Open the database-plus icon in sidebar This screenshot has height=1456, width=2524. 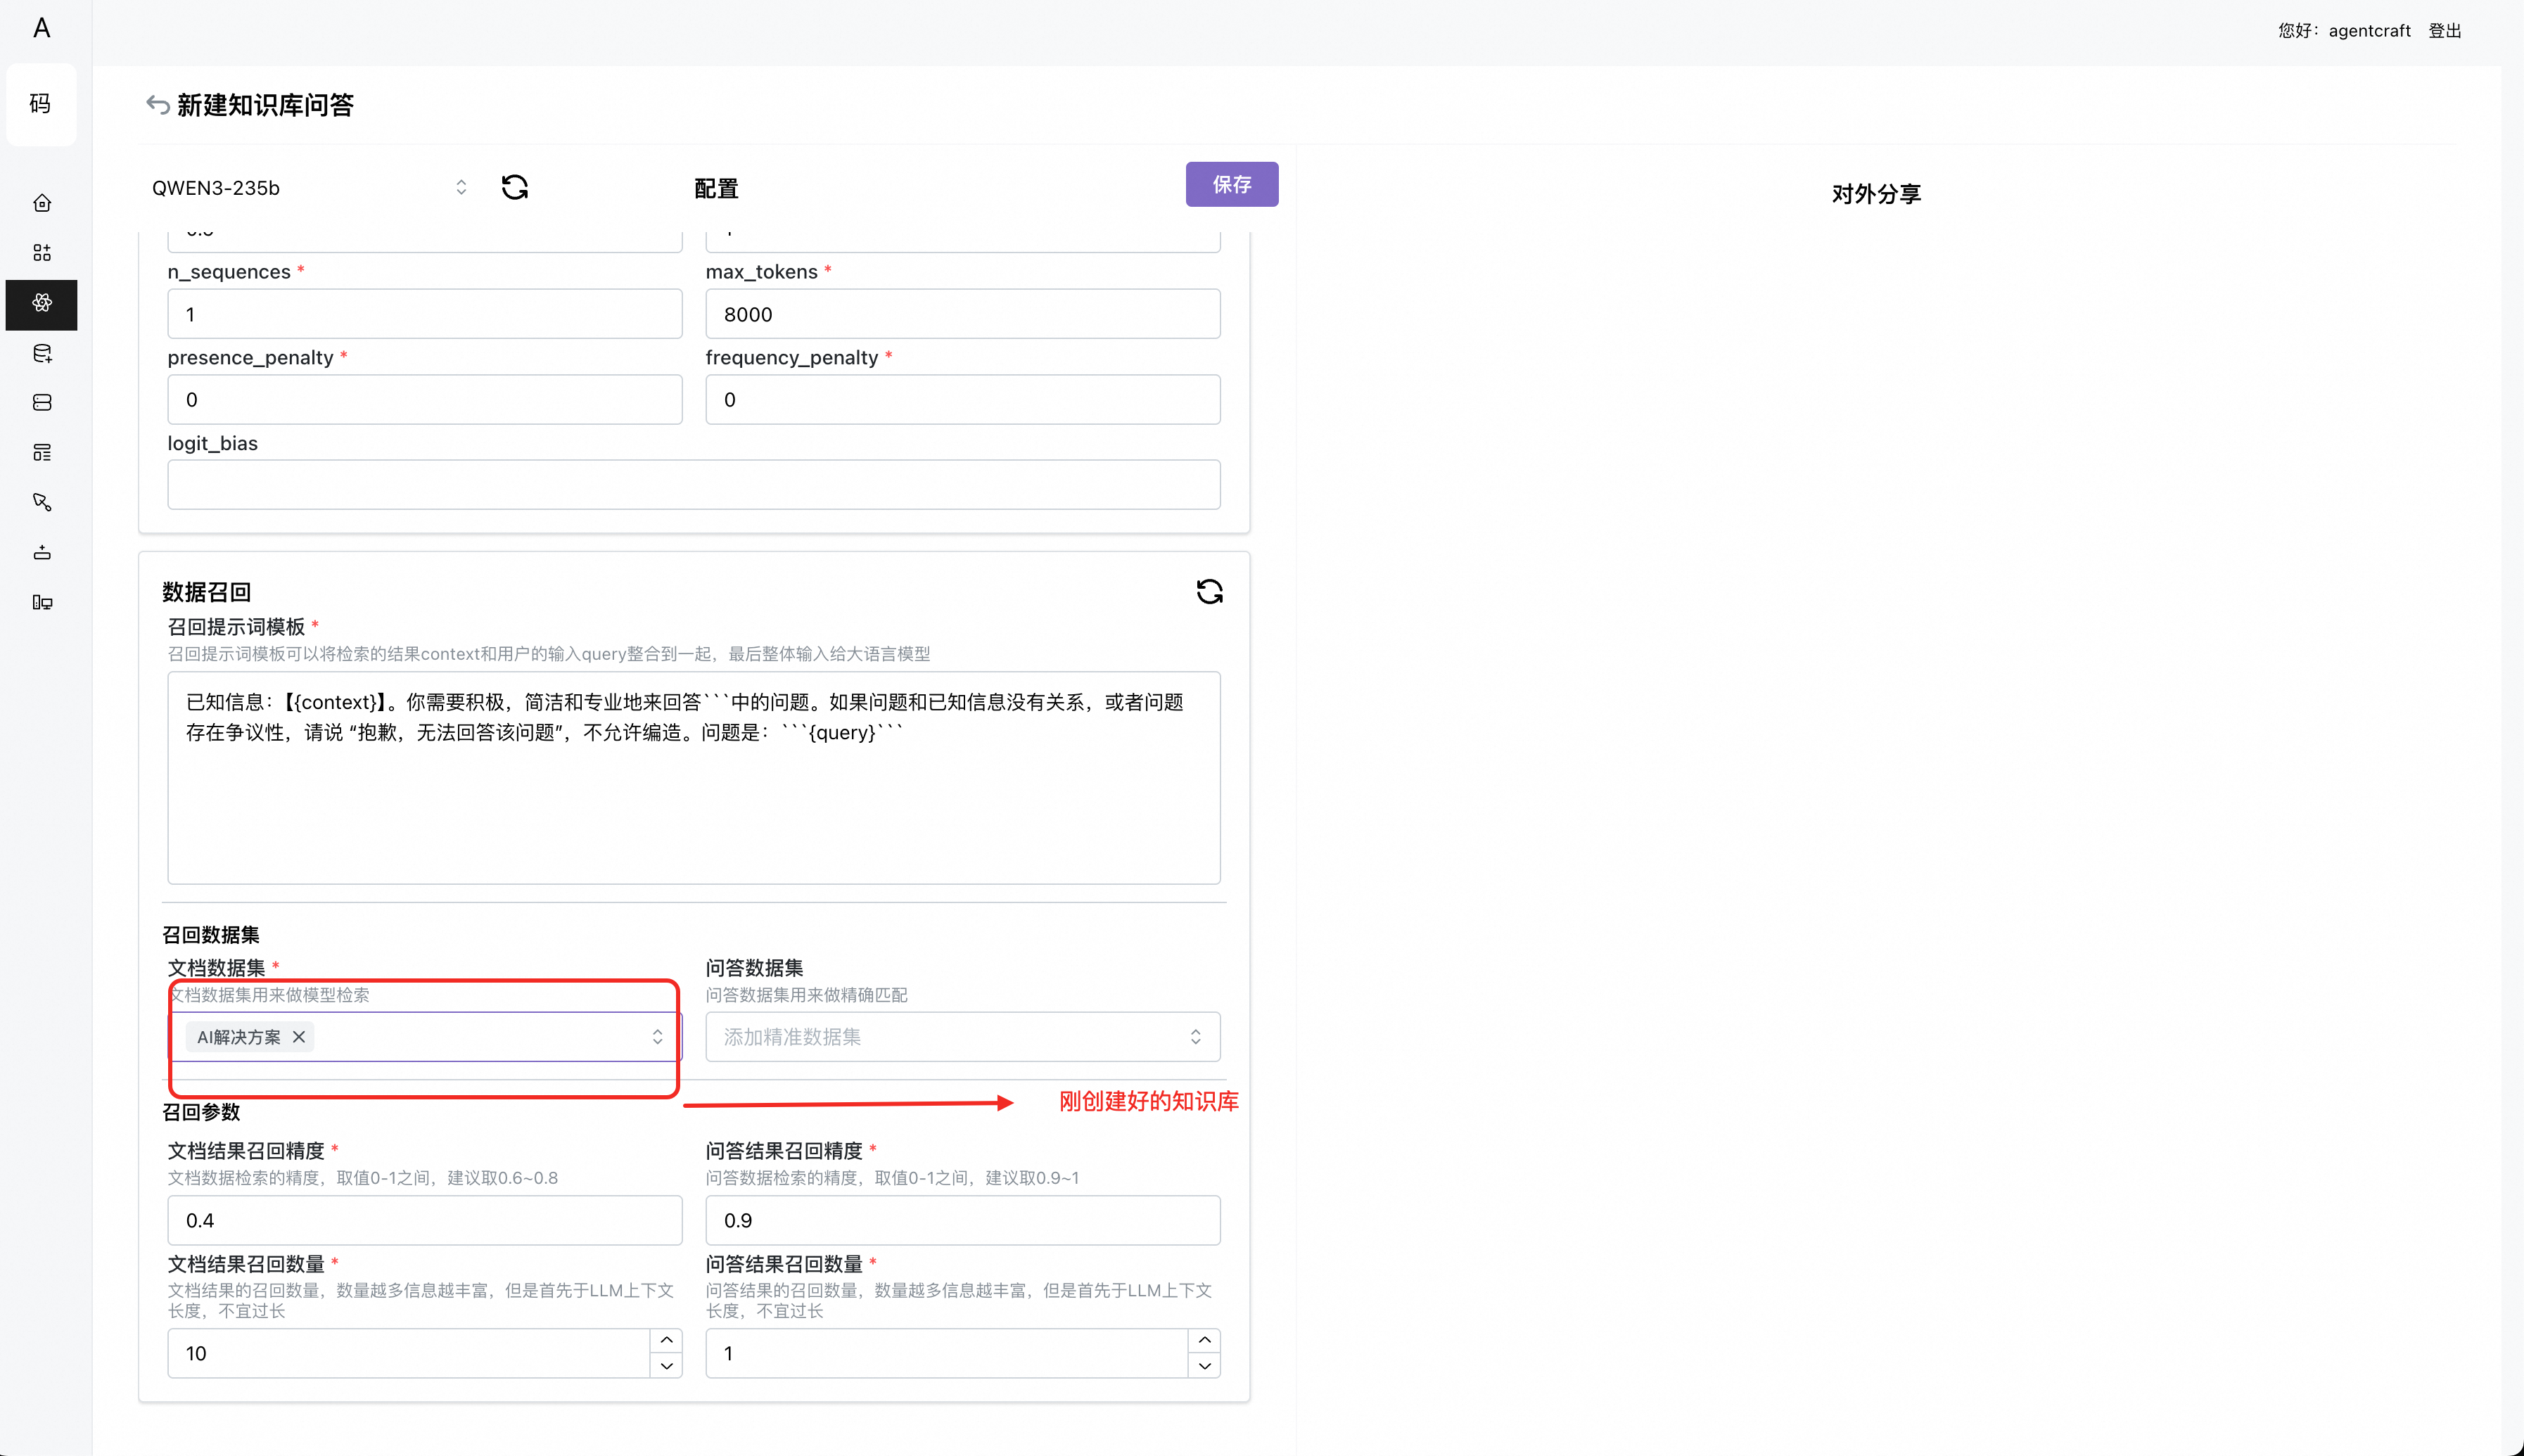pyautogui.click(x=42, y=353)
